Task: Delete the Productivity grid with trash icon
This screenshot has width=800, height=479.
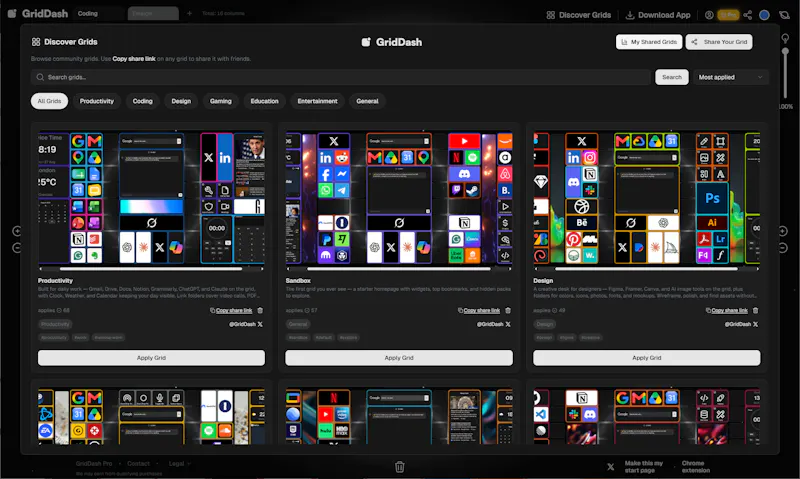Action: click(260, 310)
